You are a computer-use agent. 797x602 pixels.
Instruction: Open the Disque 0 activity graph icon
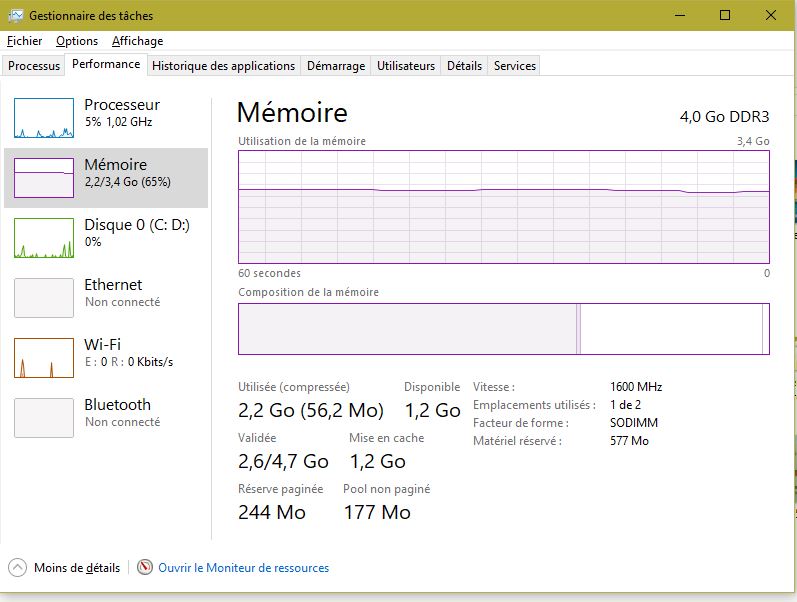click(44, 238)
